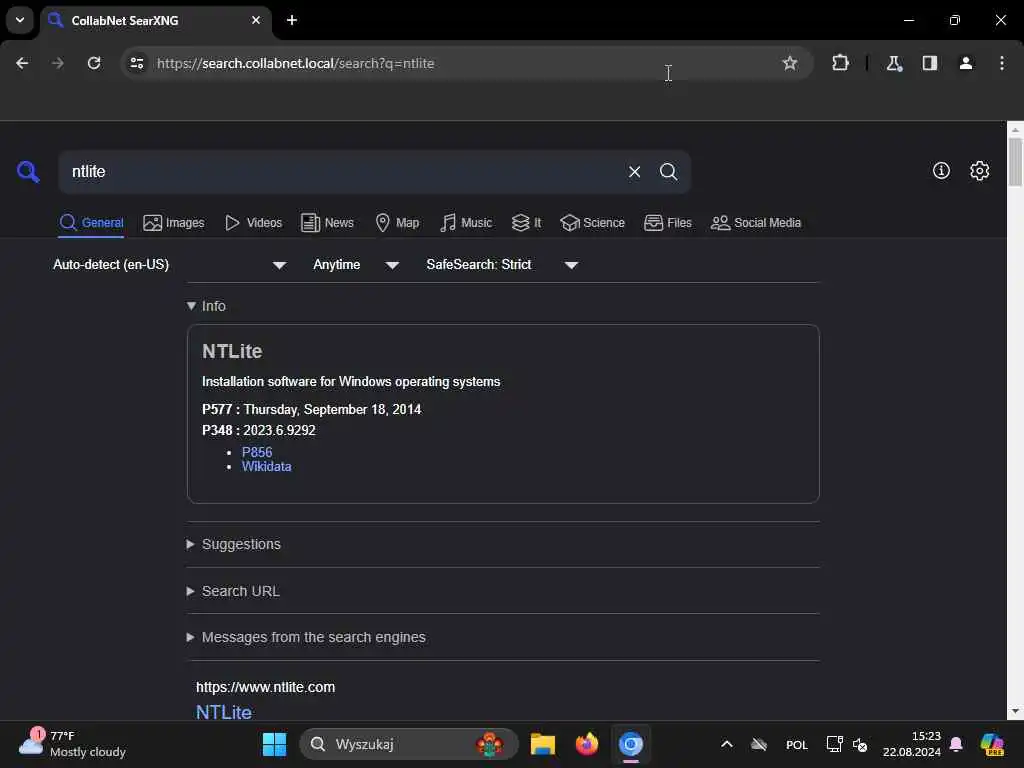Submit search with the magnifier button
Viewport: 1024px width, 768px height.
coord(668,172)
